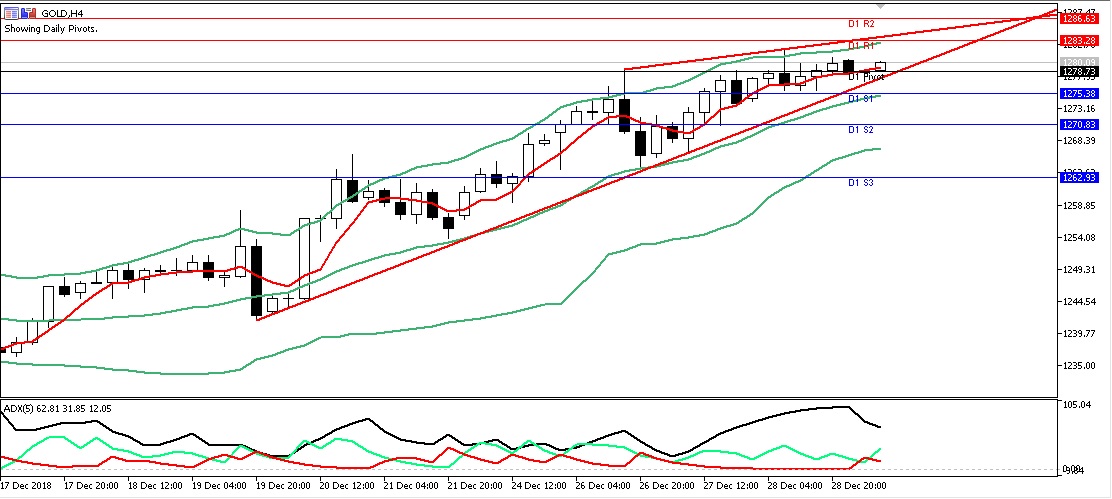Select the D1 S1 support label

point(861,99)
